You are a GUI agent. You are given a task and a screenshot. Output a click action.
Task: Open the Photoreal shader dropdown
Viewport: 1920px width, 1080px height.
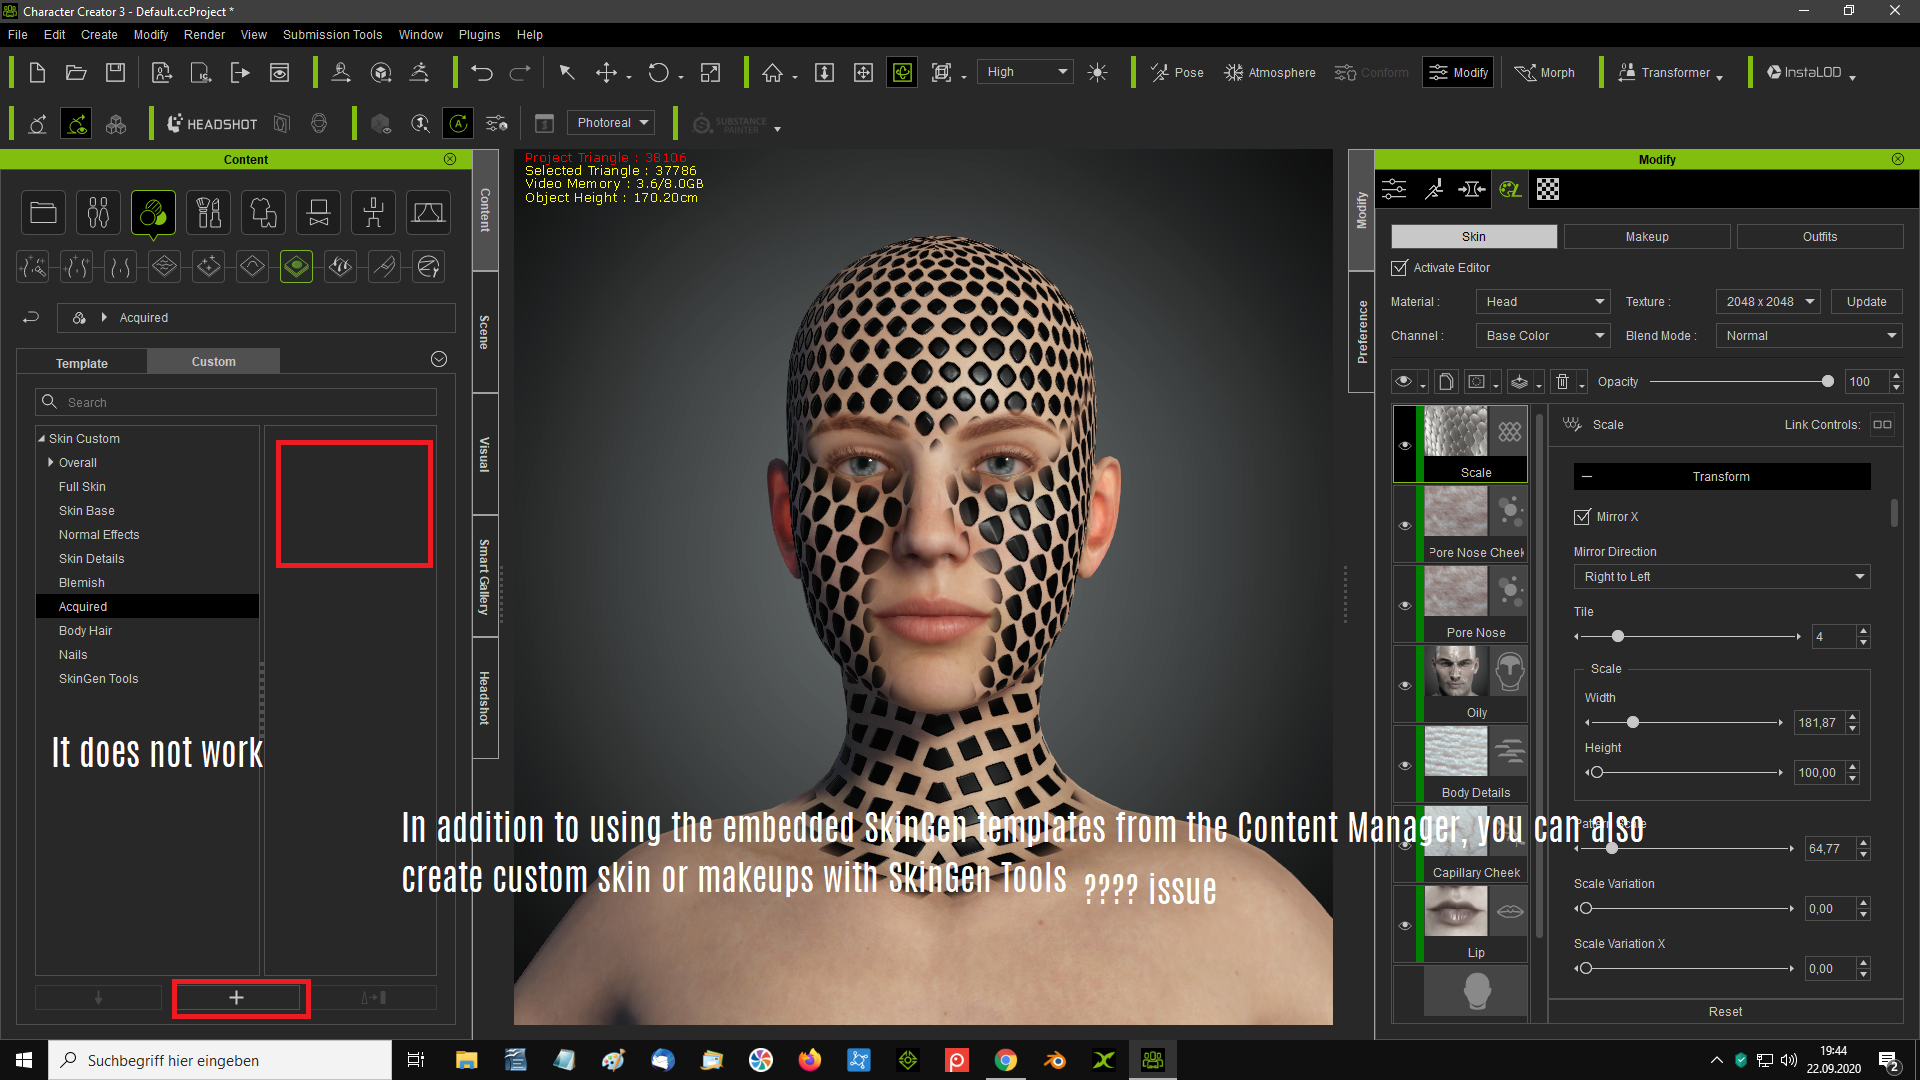(x=611, y=123)
